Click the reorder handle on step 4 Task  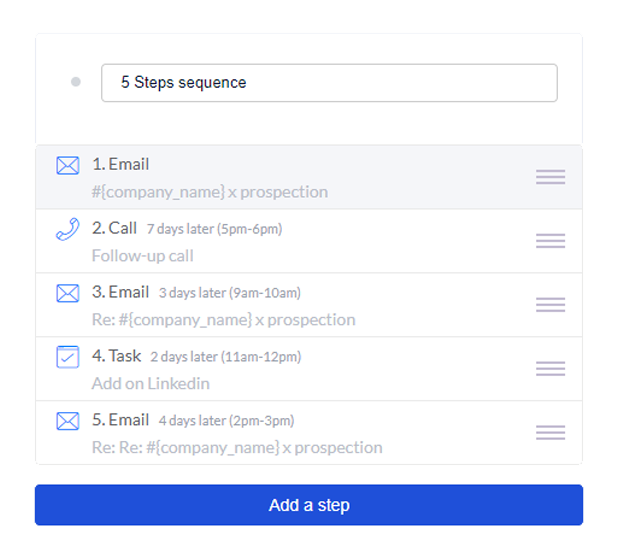tap(551, 369)
